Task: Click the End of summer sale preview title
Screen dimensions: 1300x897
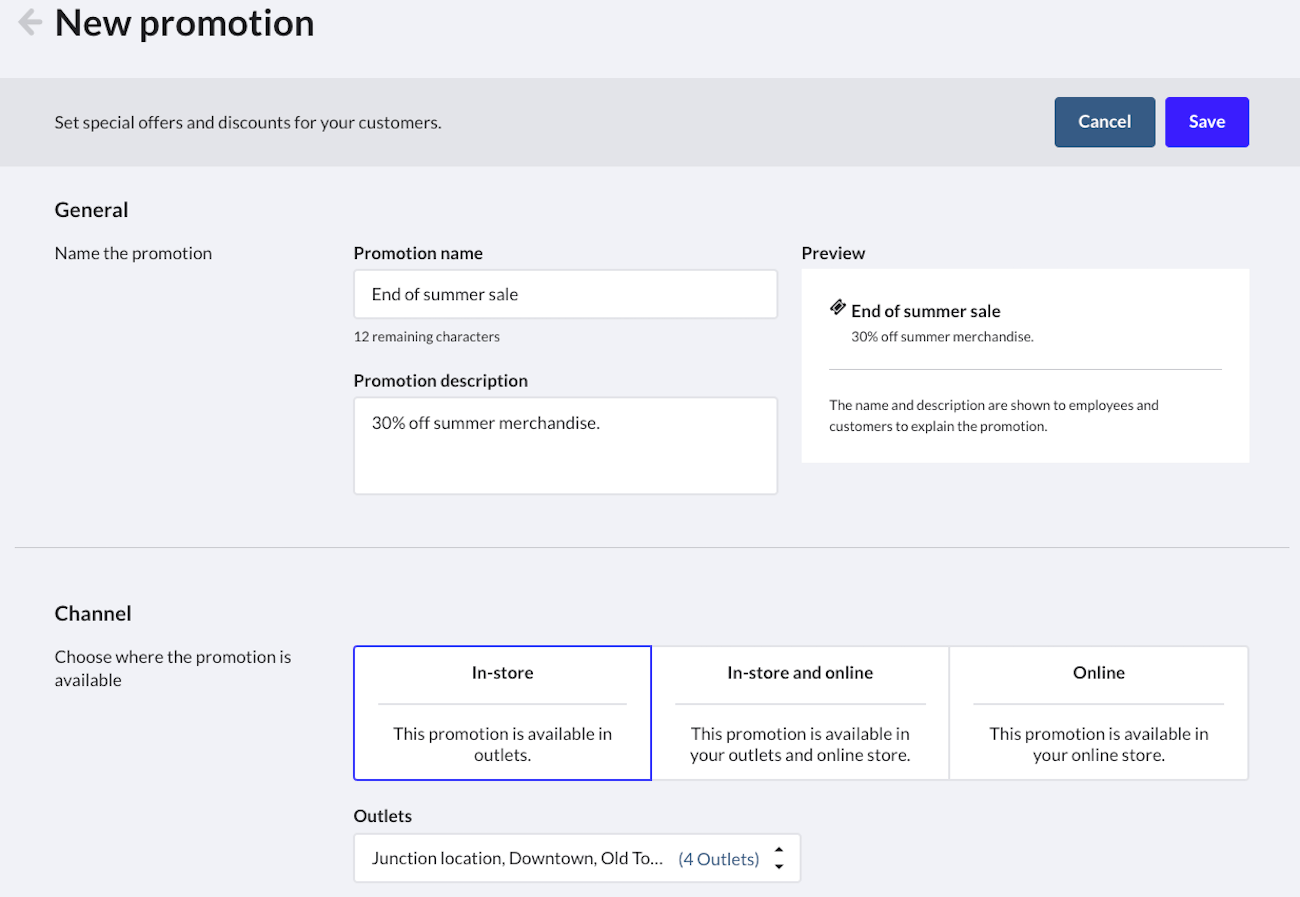Action: pos(925,310)
